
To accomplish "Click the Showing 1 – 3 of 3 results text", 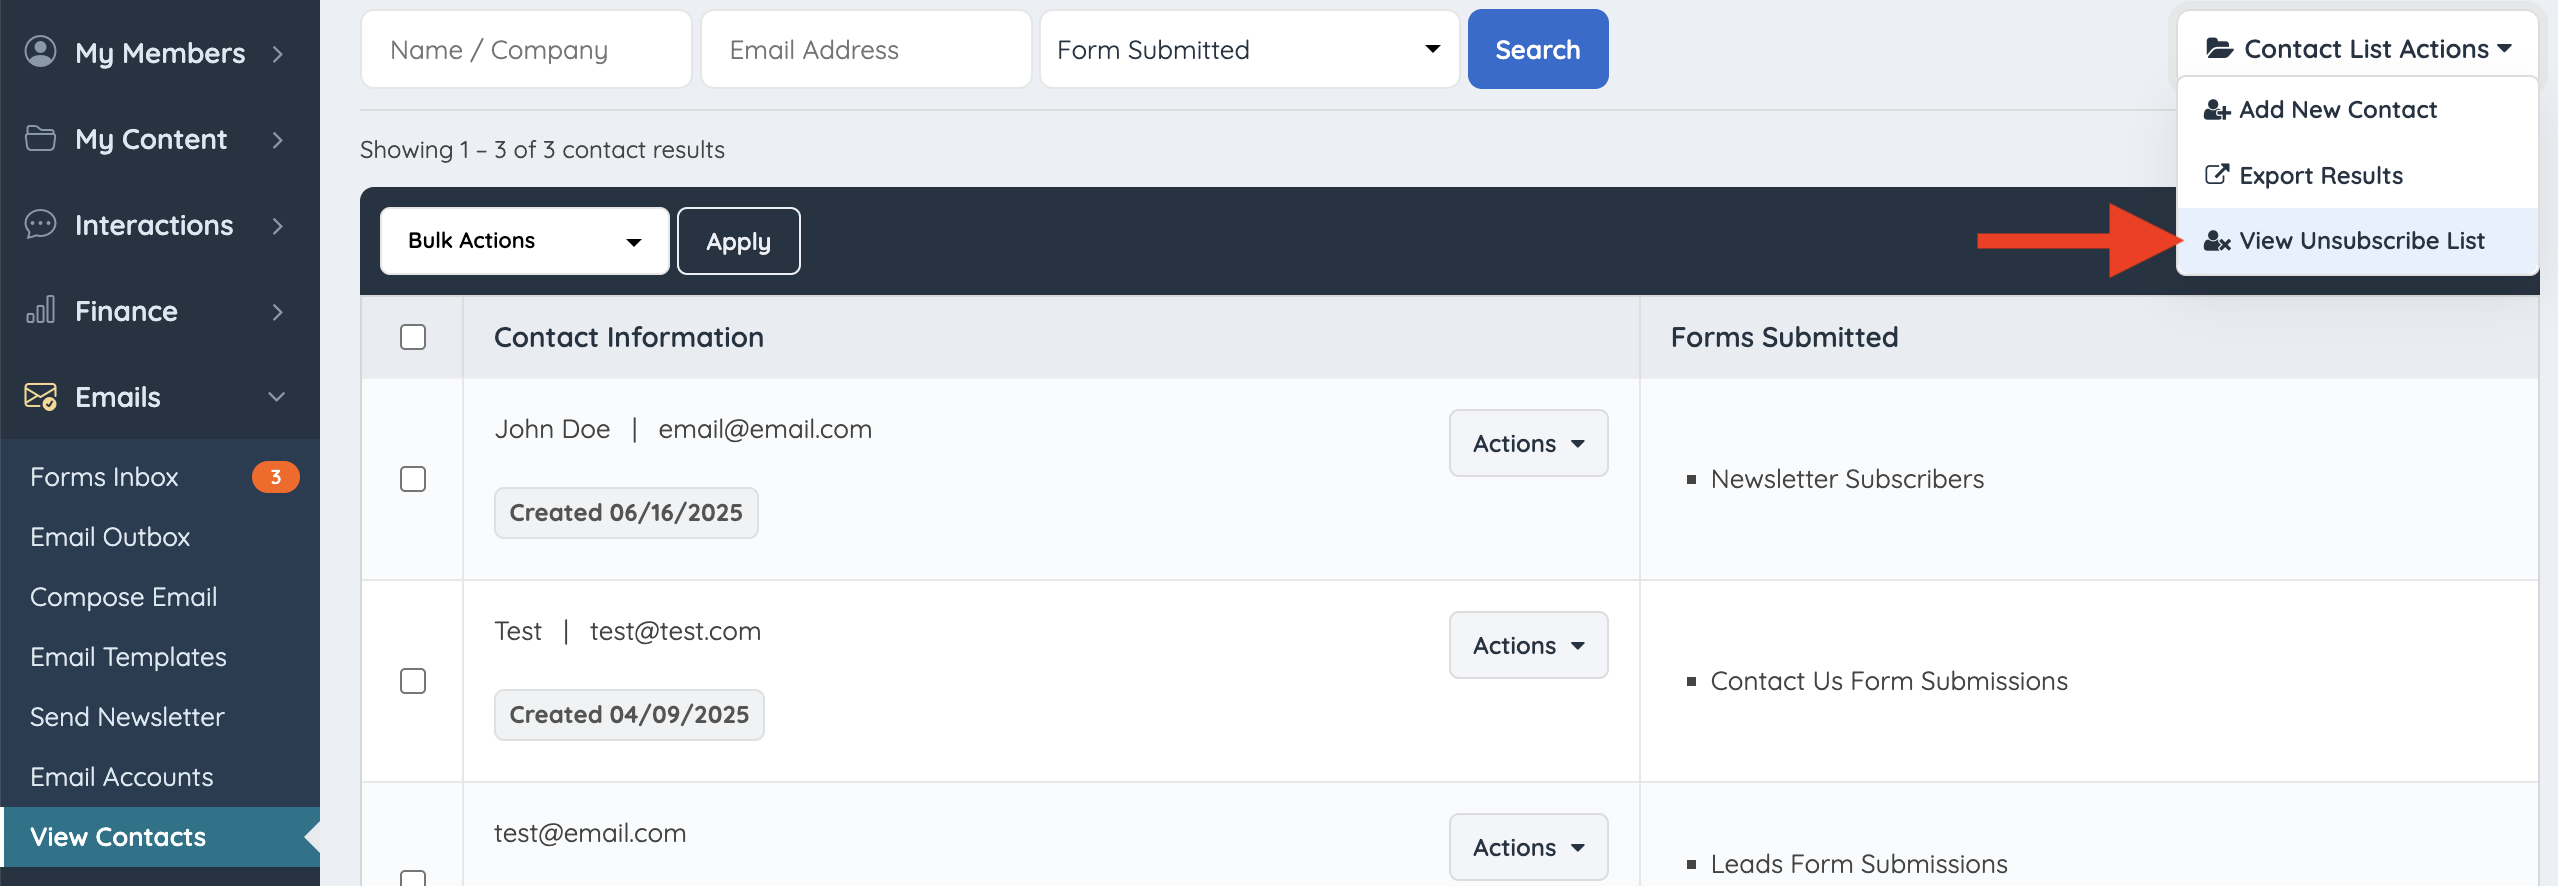I will (x=542, y=149).
